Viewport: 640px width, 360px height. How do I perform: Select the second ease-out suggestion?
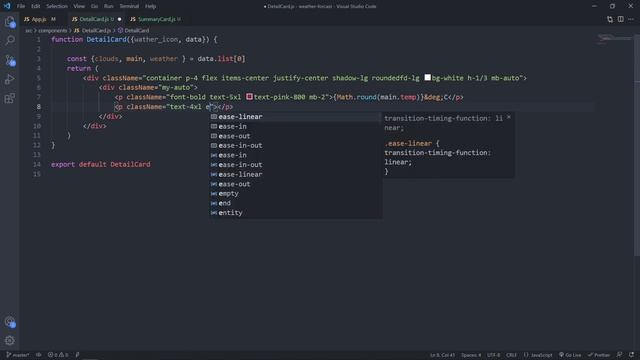296,184
